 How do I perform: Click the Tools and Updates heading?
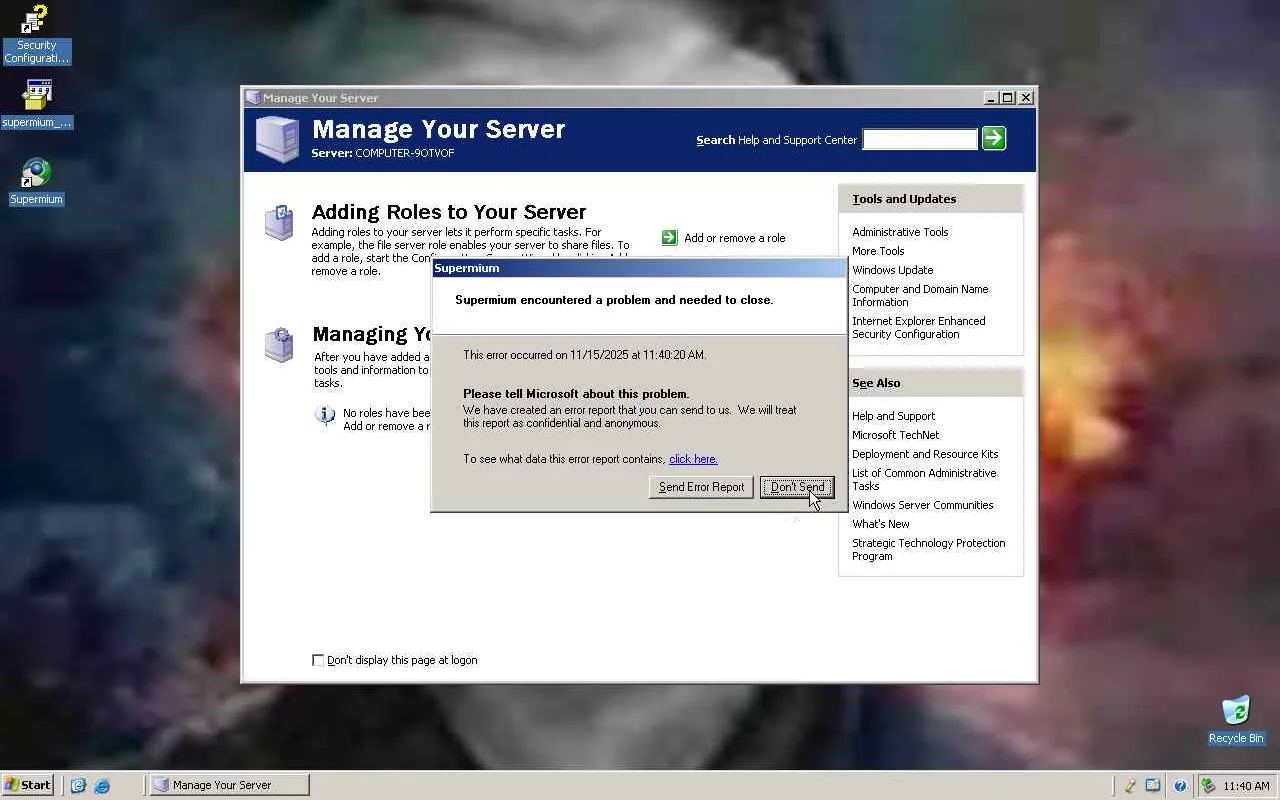pos(904,199)
